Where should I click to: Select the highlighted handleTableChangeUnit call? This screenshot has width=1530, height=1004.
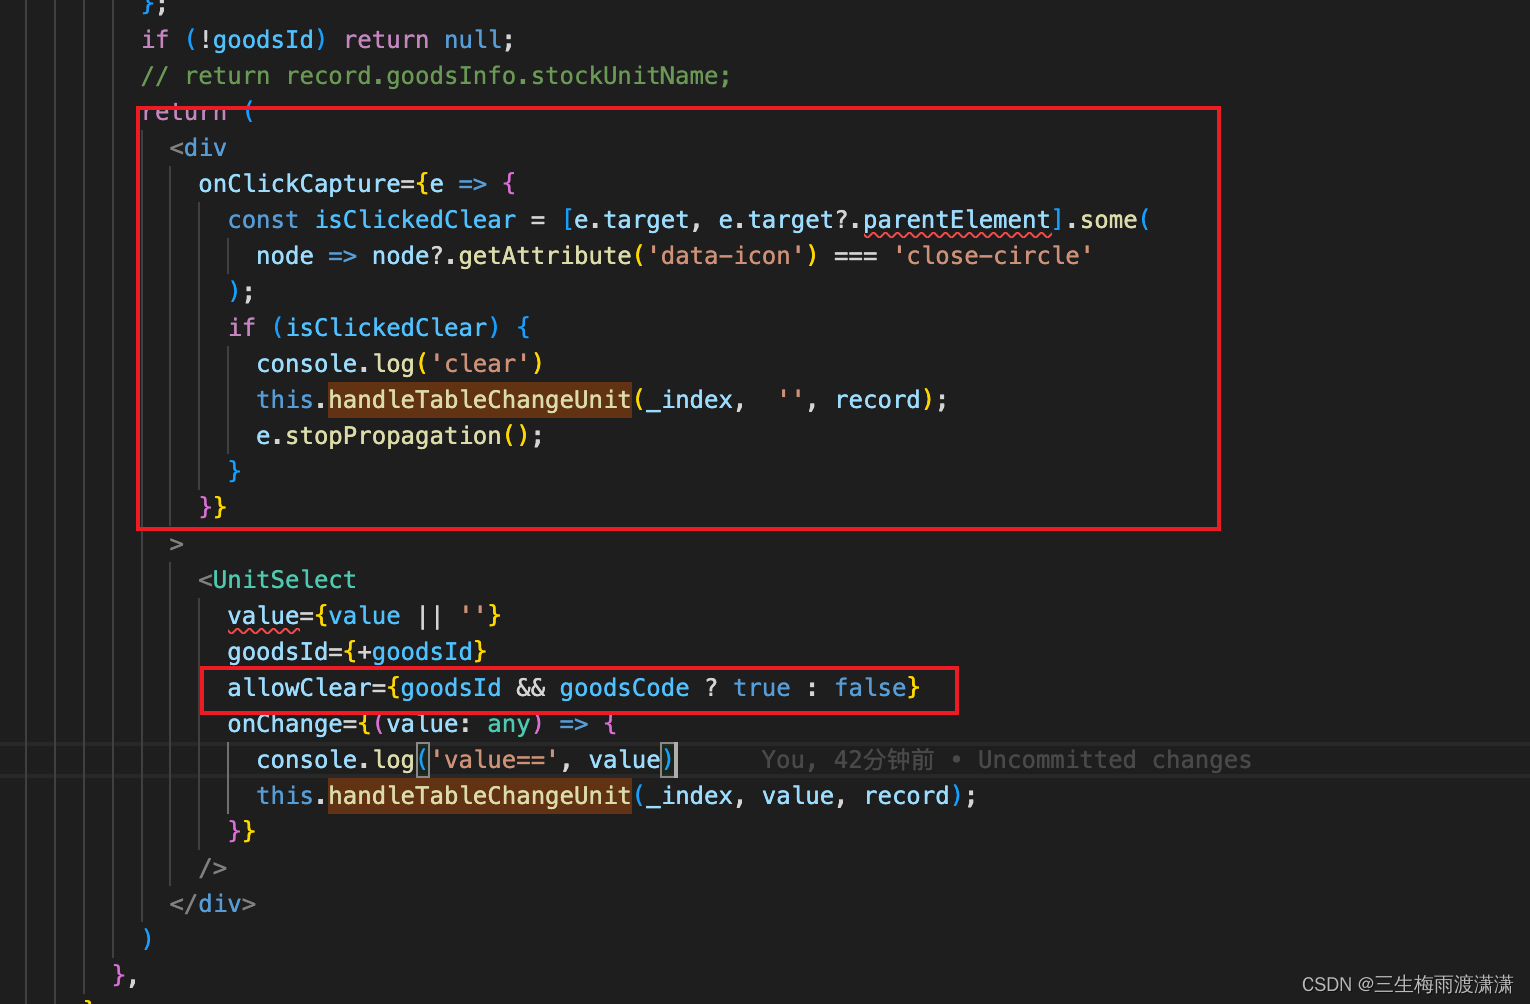pyautogui.click(x=478, y=399)
